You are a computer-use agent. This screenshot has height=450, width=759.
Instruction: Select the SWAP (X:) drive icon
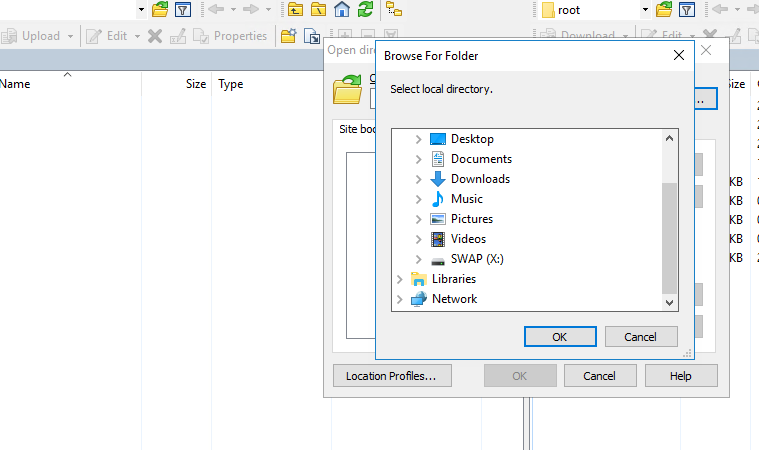(437, 259)
